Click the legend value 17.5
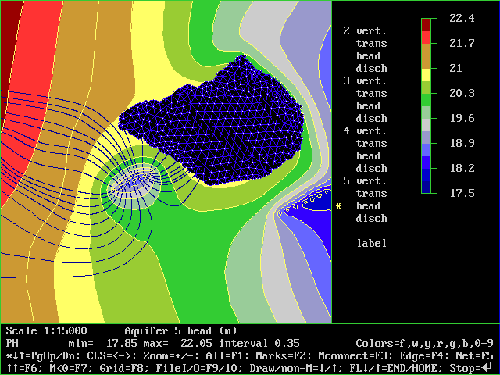 point(462,193)
